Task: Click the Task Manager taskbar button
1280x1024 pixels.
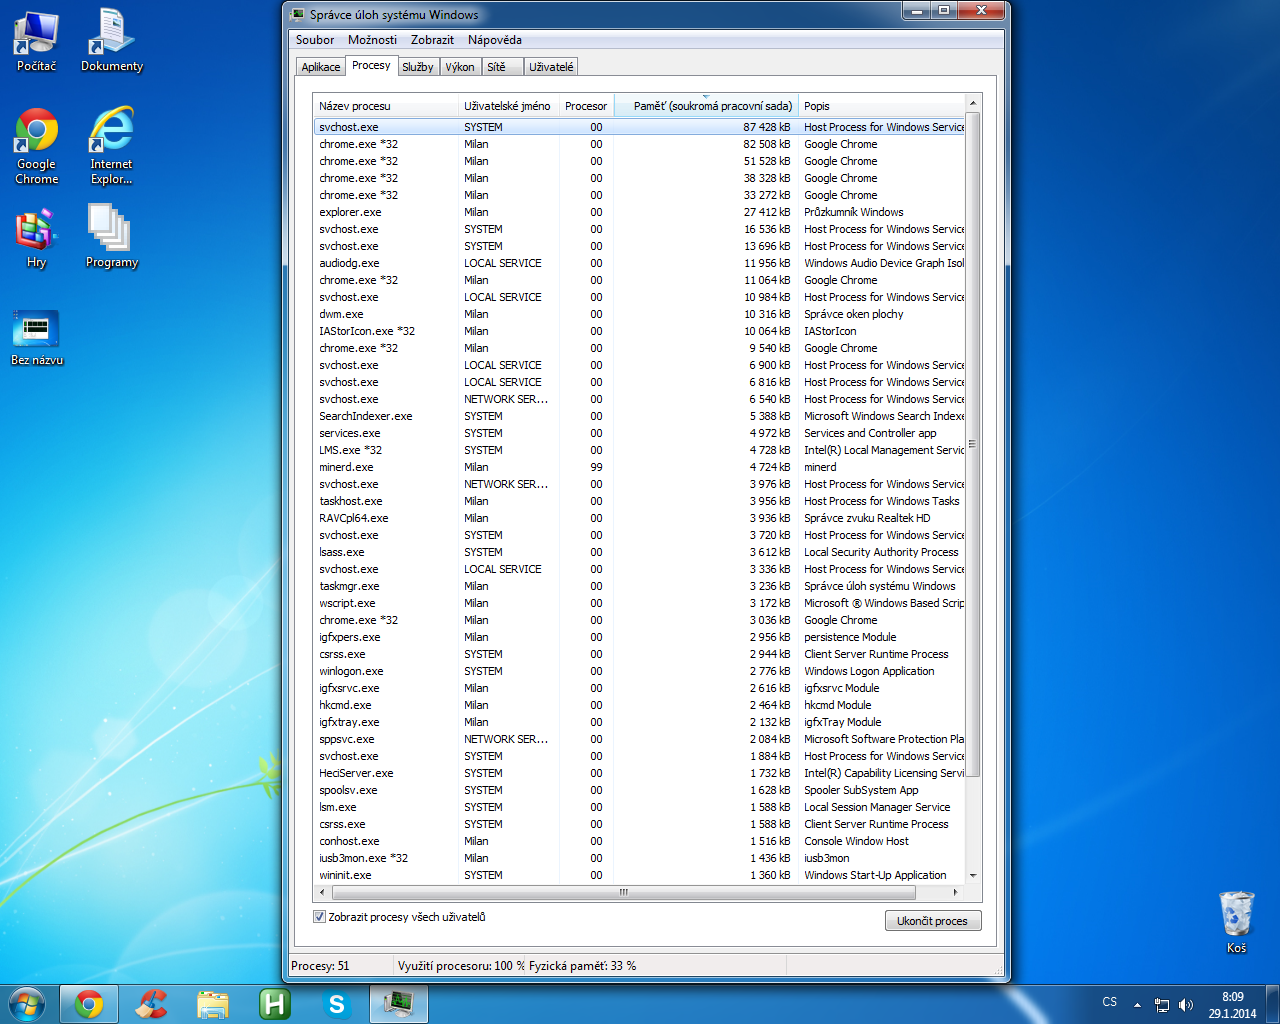Action: tap(399, 1004)
